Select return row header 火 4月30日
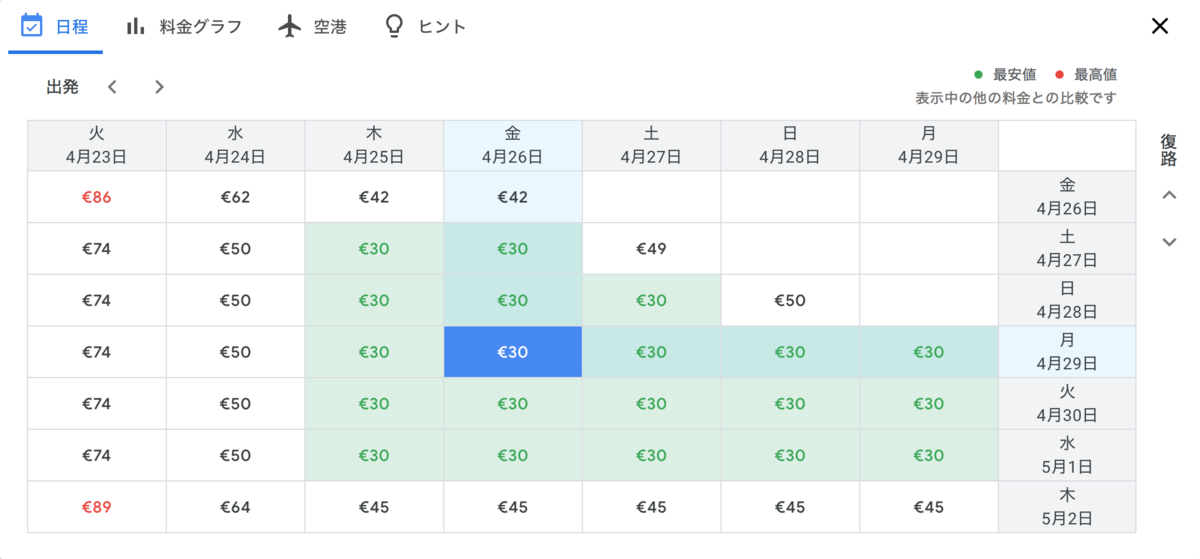1200x559 pixels. coord(1067,404)
